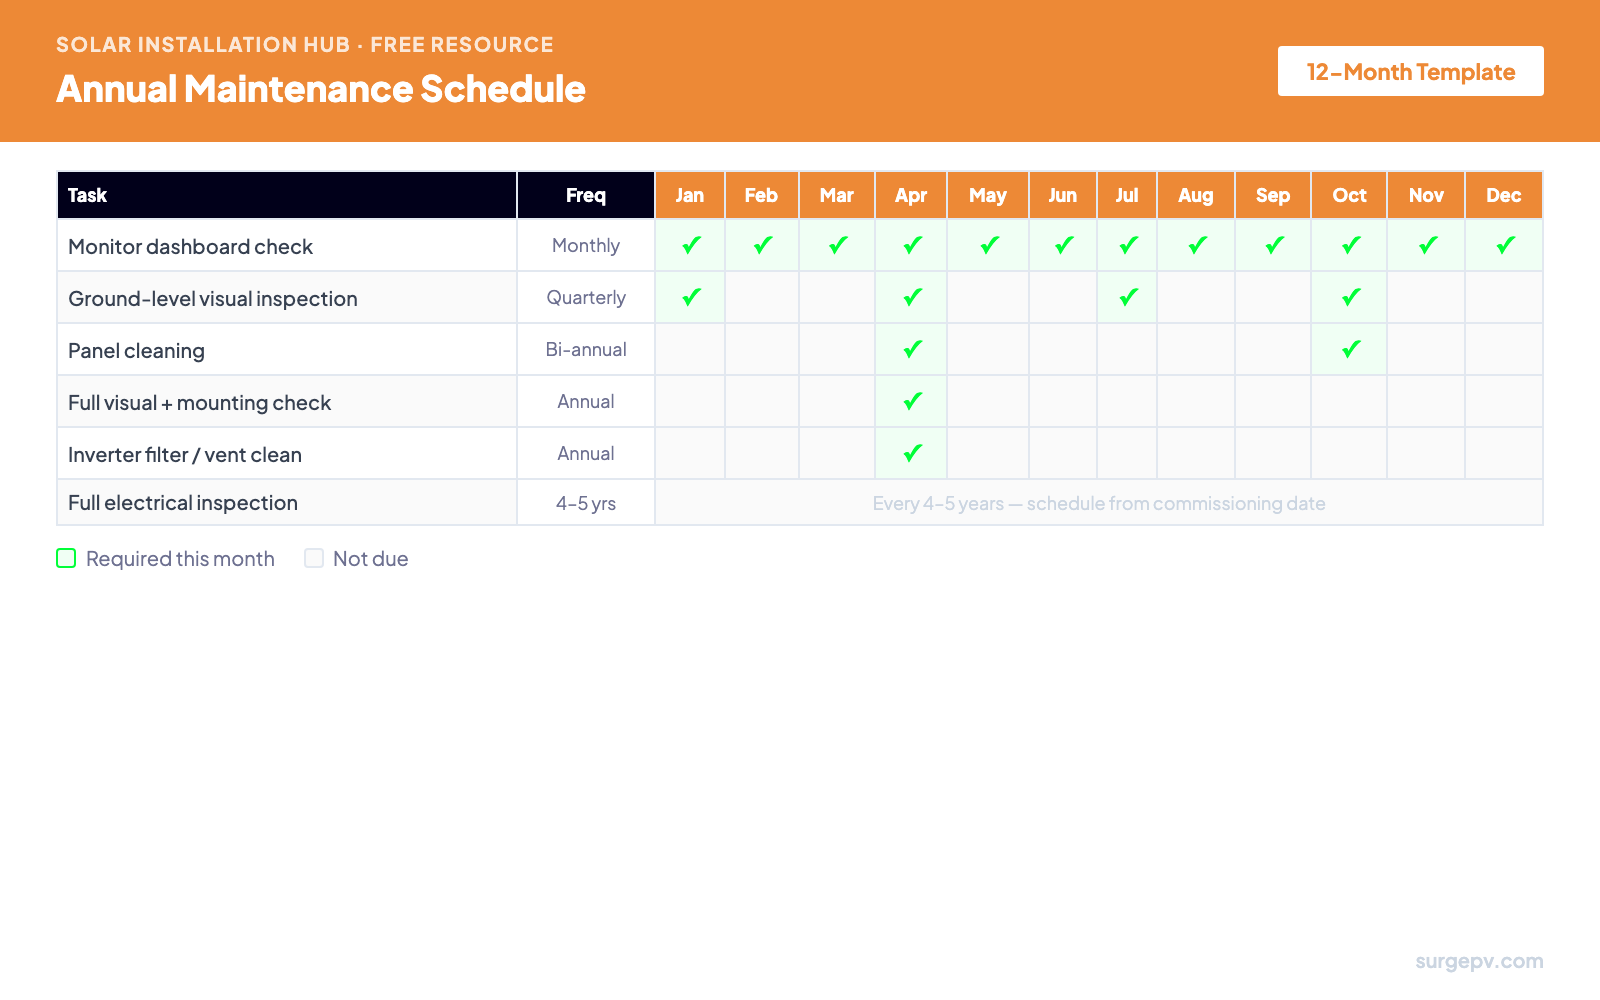Select the Sep month column header

tap(1273, 195)
